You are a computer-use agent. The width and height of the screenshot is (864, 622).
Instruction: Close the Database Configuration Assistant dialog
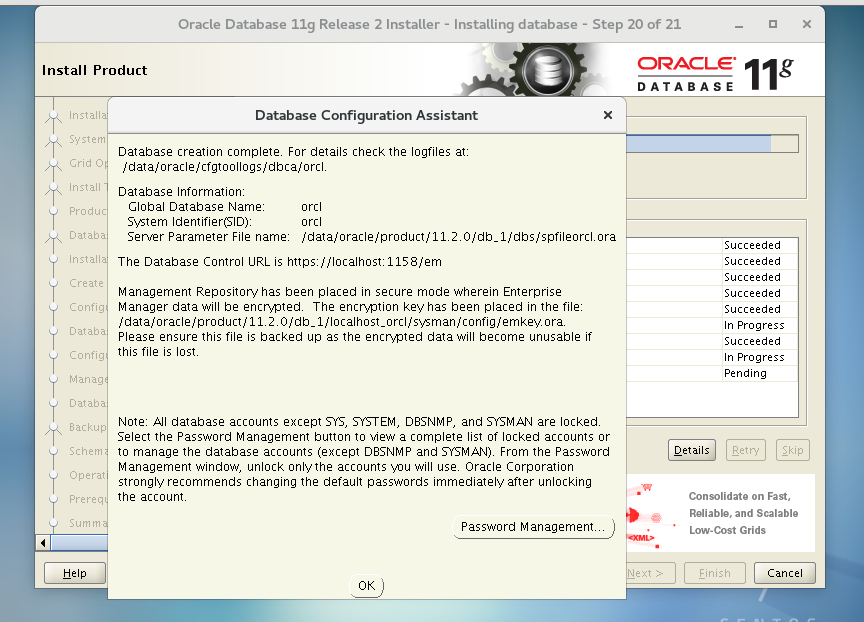607,115
